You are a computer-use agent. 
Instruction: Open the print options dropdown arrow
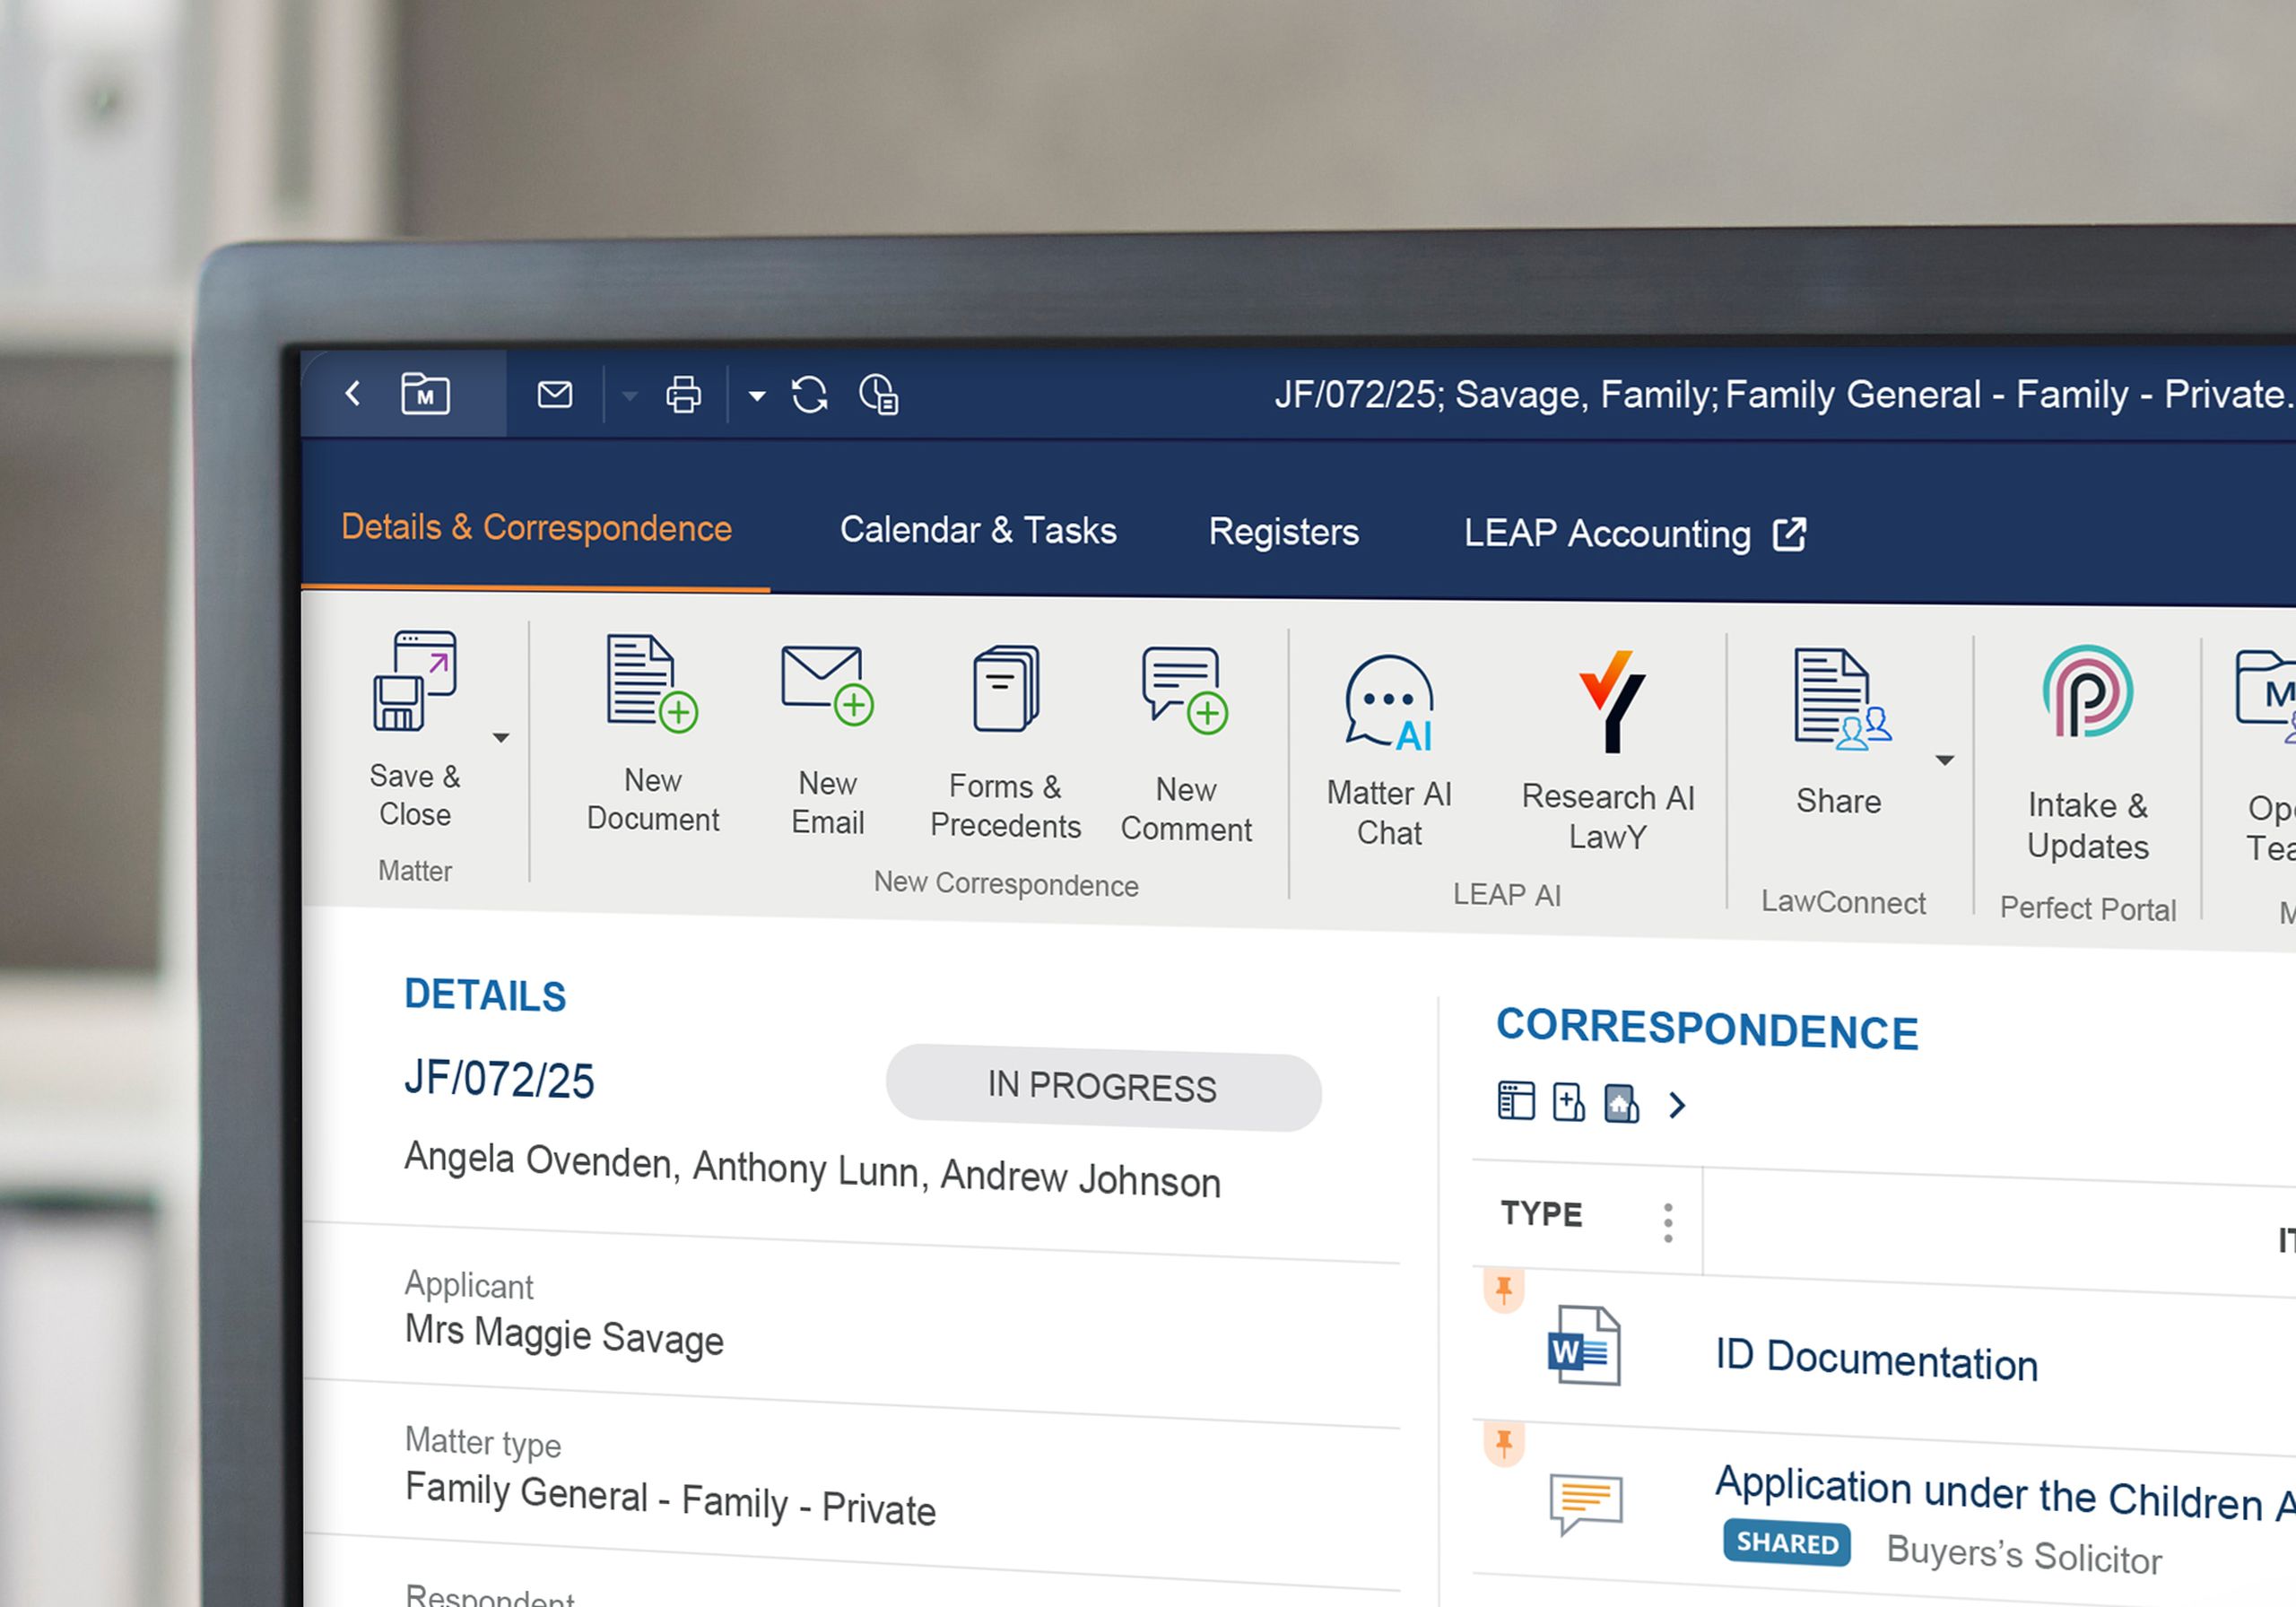point(757,396)
